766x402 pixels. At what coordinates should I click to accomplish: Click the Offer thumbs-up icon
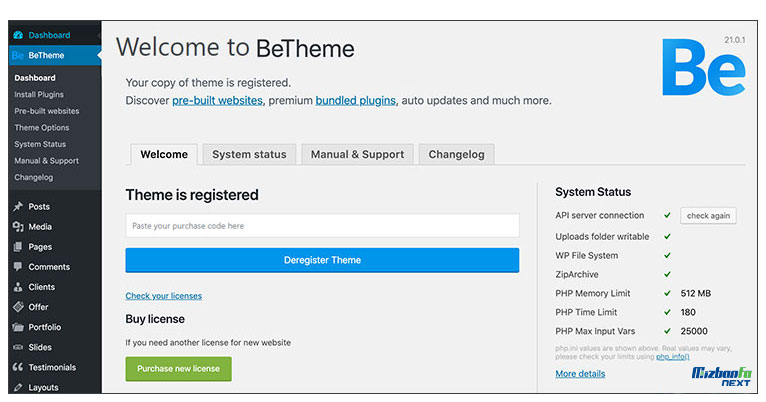[x=18, y=307]
